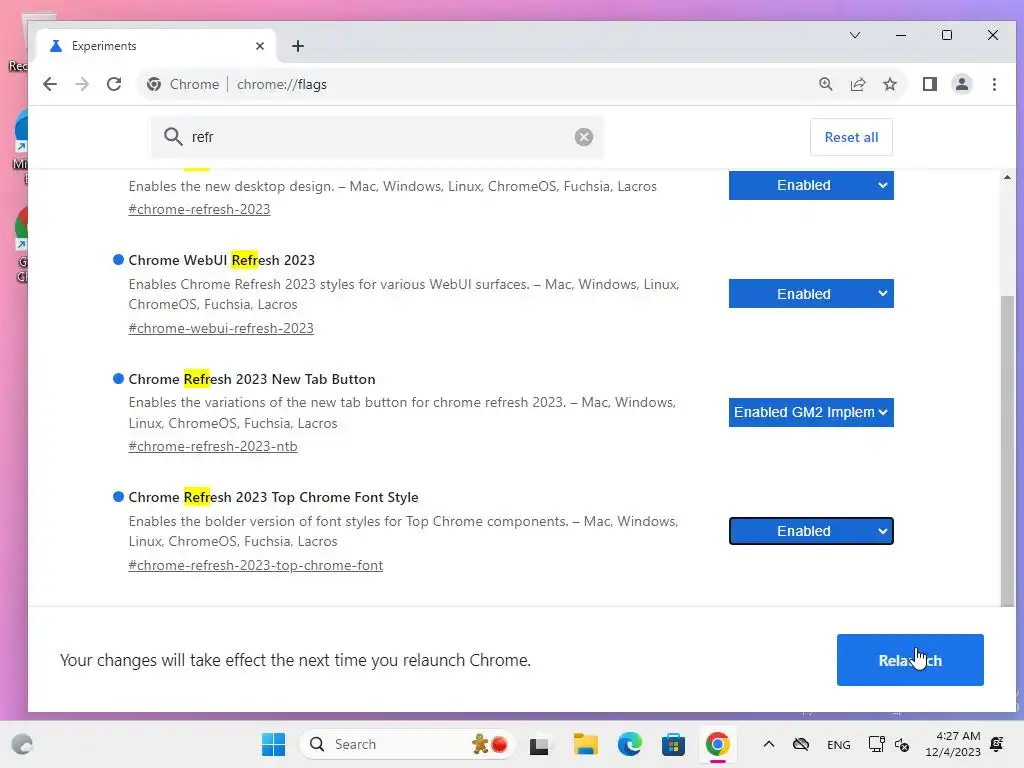Viewport: 1024px width, 768px height.
Task: Open the clock showing 4:27 AM
Action: pos(952,744)
